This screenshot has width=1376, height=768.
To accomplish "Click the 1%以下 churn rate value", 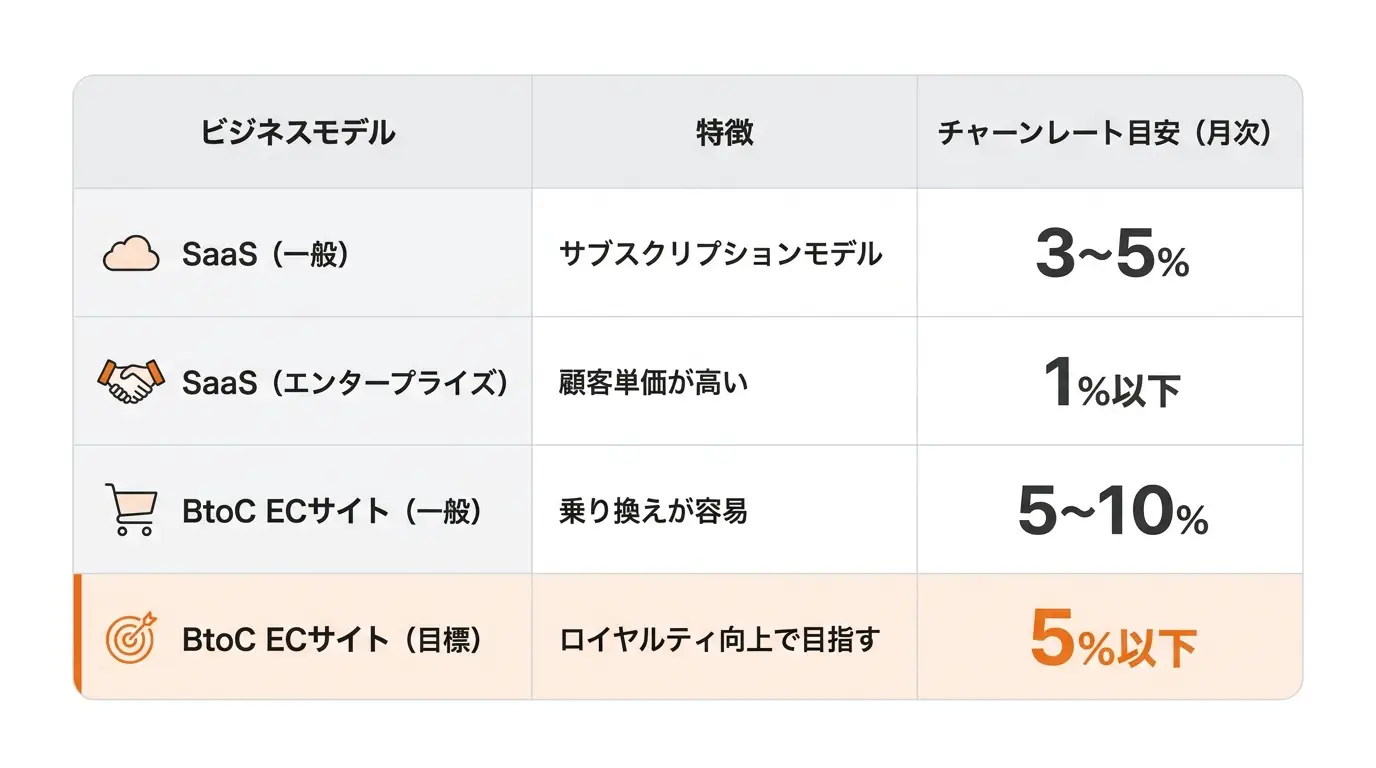I will (1111, 385).
